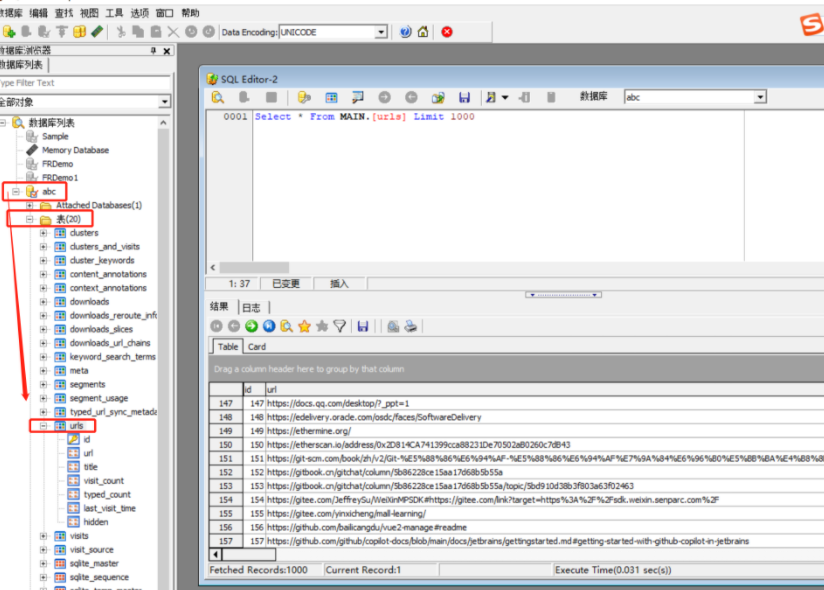This screenshot has height=590, width=824.
Task: Click the SQL editor horizontal scrollbar thumb
Action: [x=254, y=267]
